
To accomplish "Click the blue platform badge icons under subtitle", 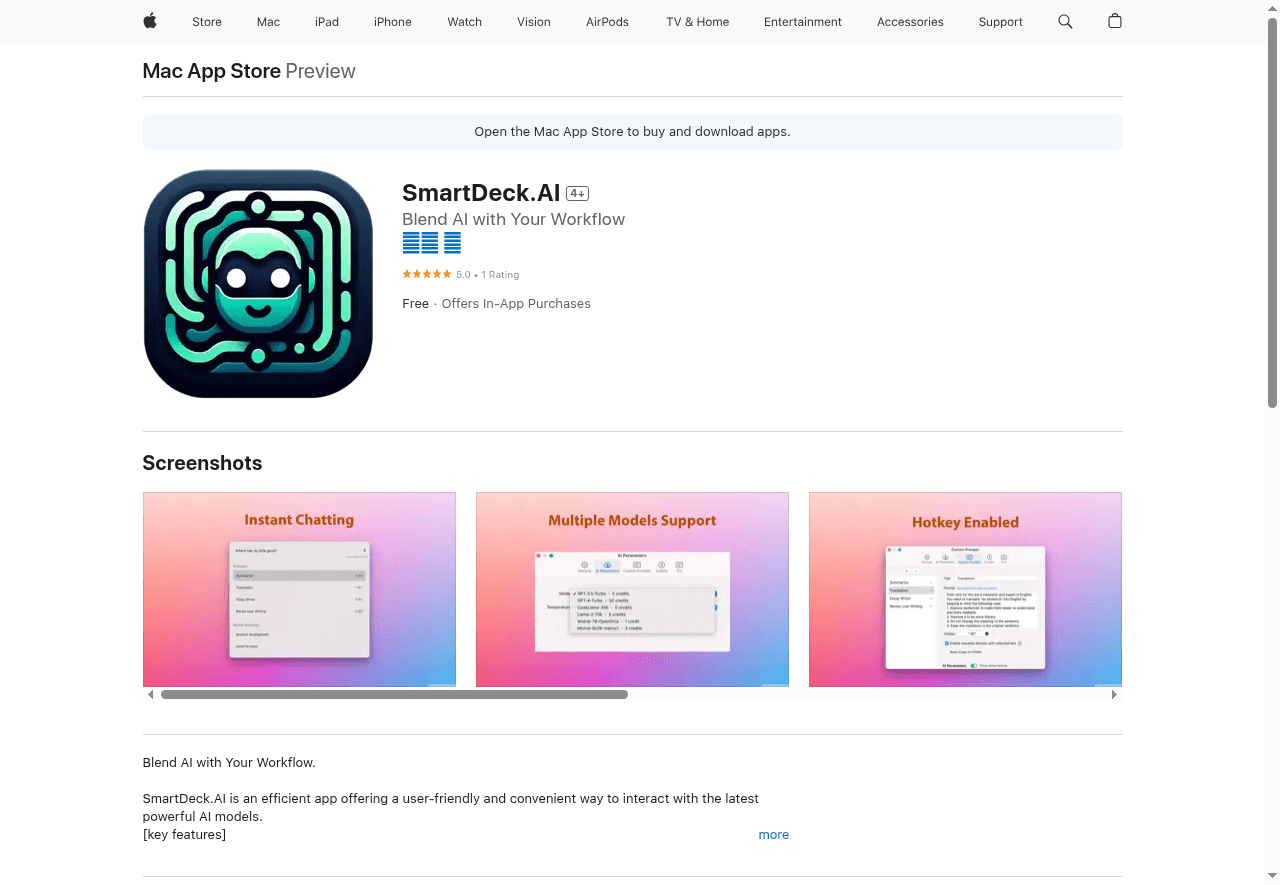I will tap(431, 242).
